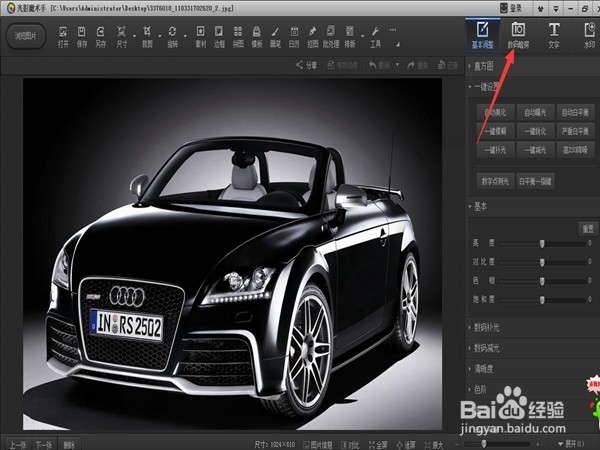Click the three-dots more tools icon
This screenshot has width=600, height=450.
393,30
